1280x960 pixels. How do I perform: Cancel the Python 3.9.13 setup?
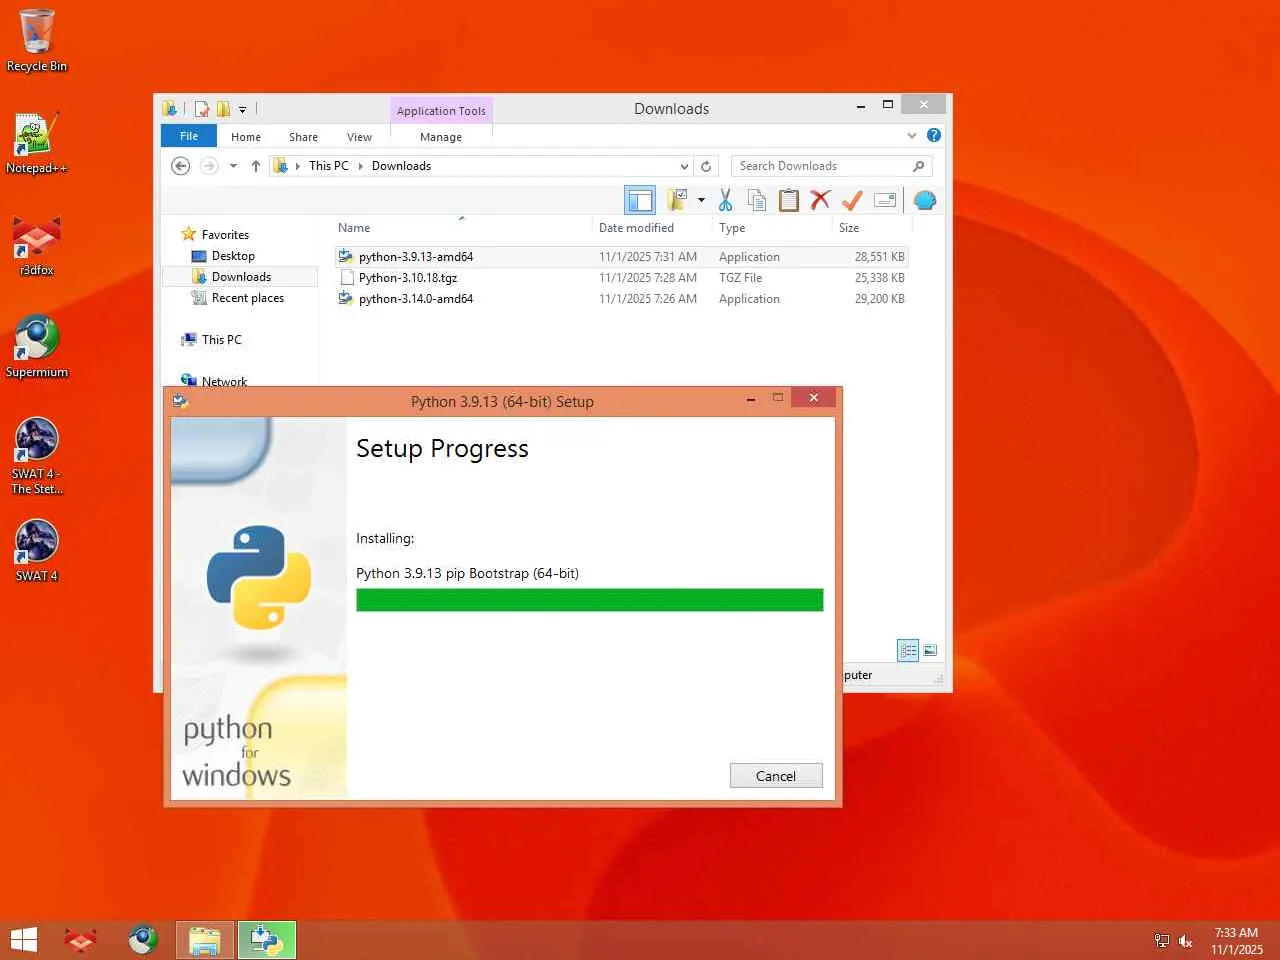point(776,776)
